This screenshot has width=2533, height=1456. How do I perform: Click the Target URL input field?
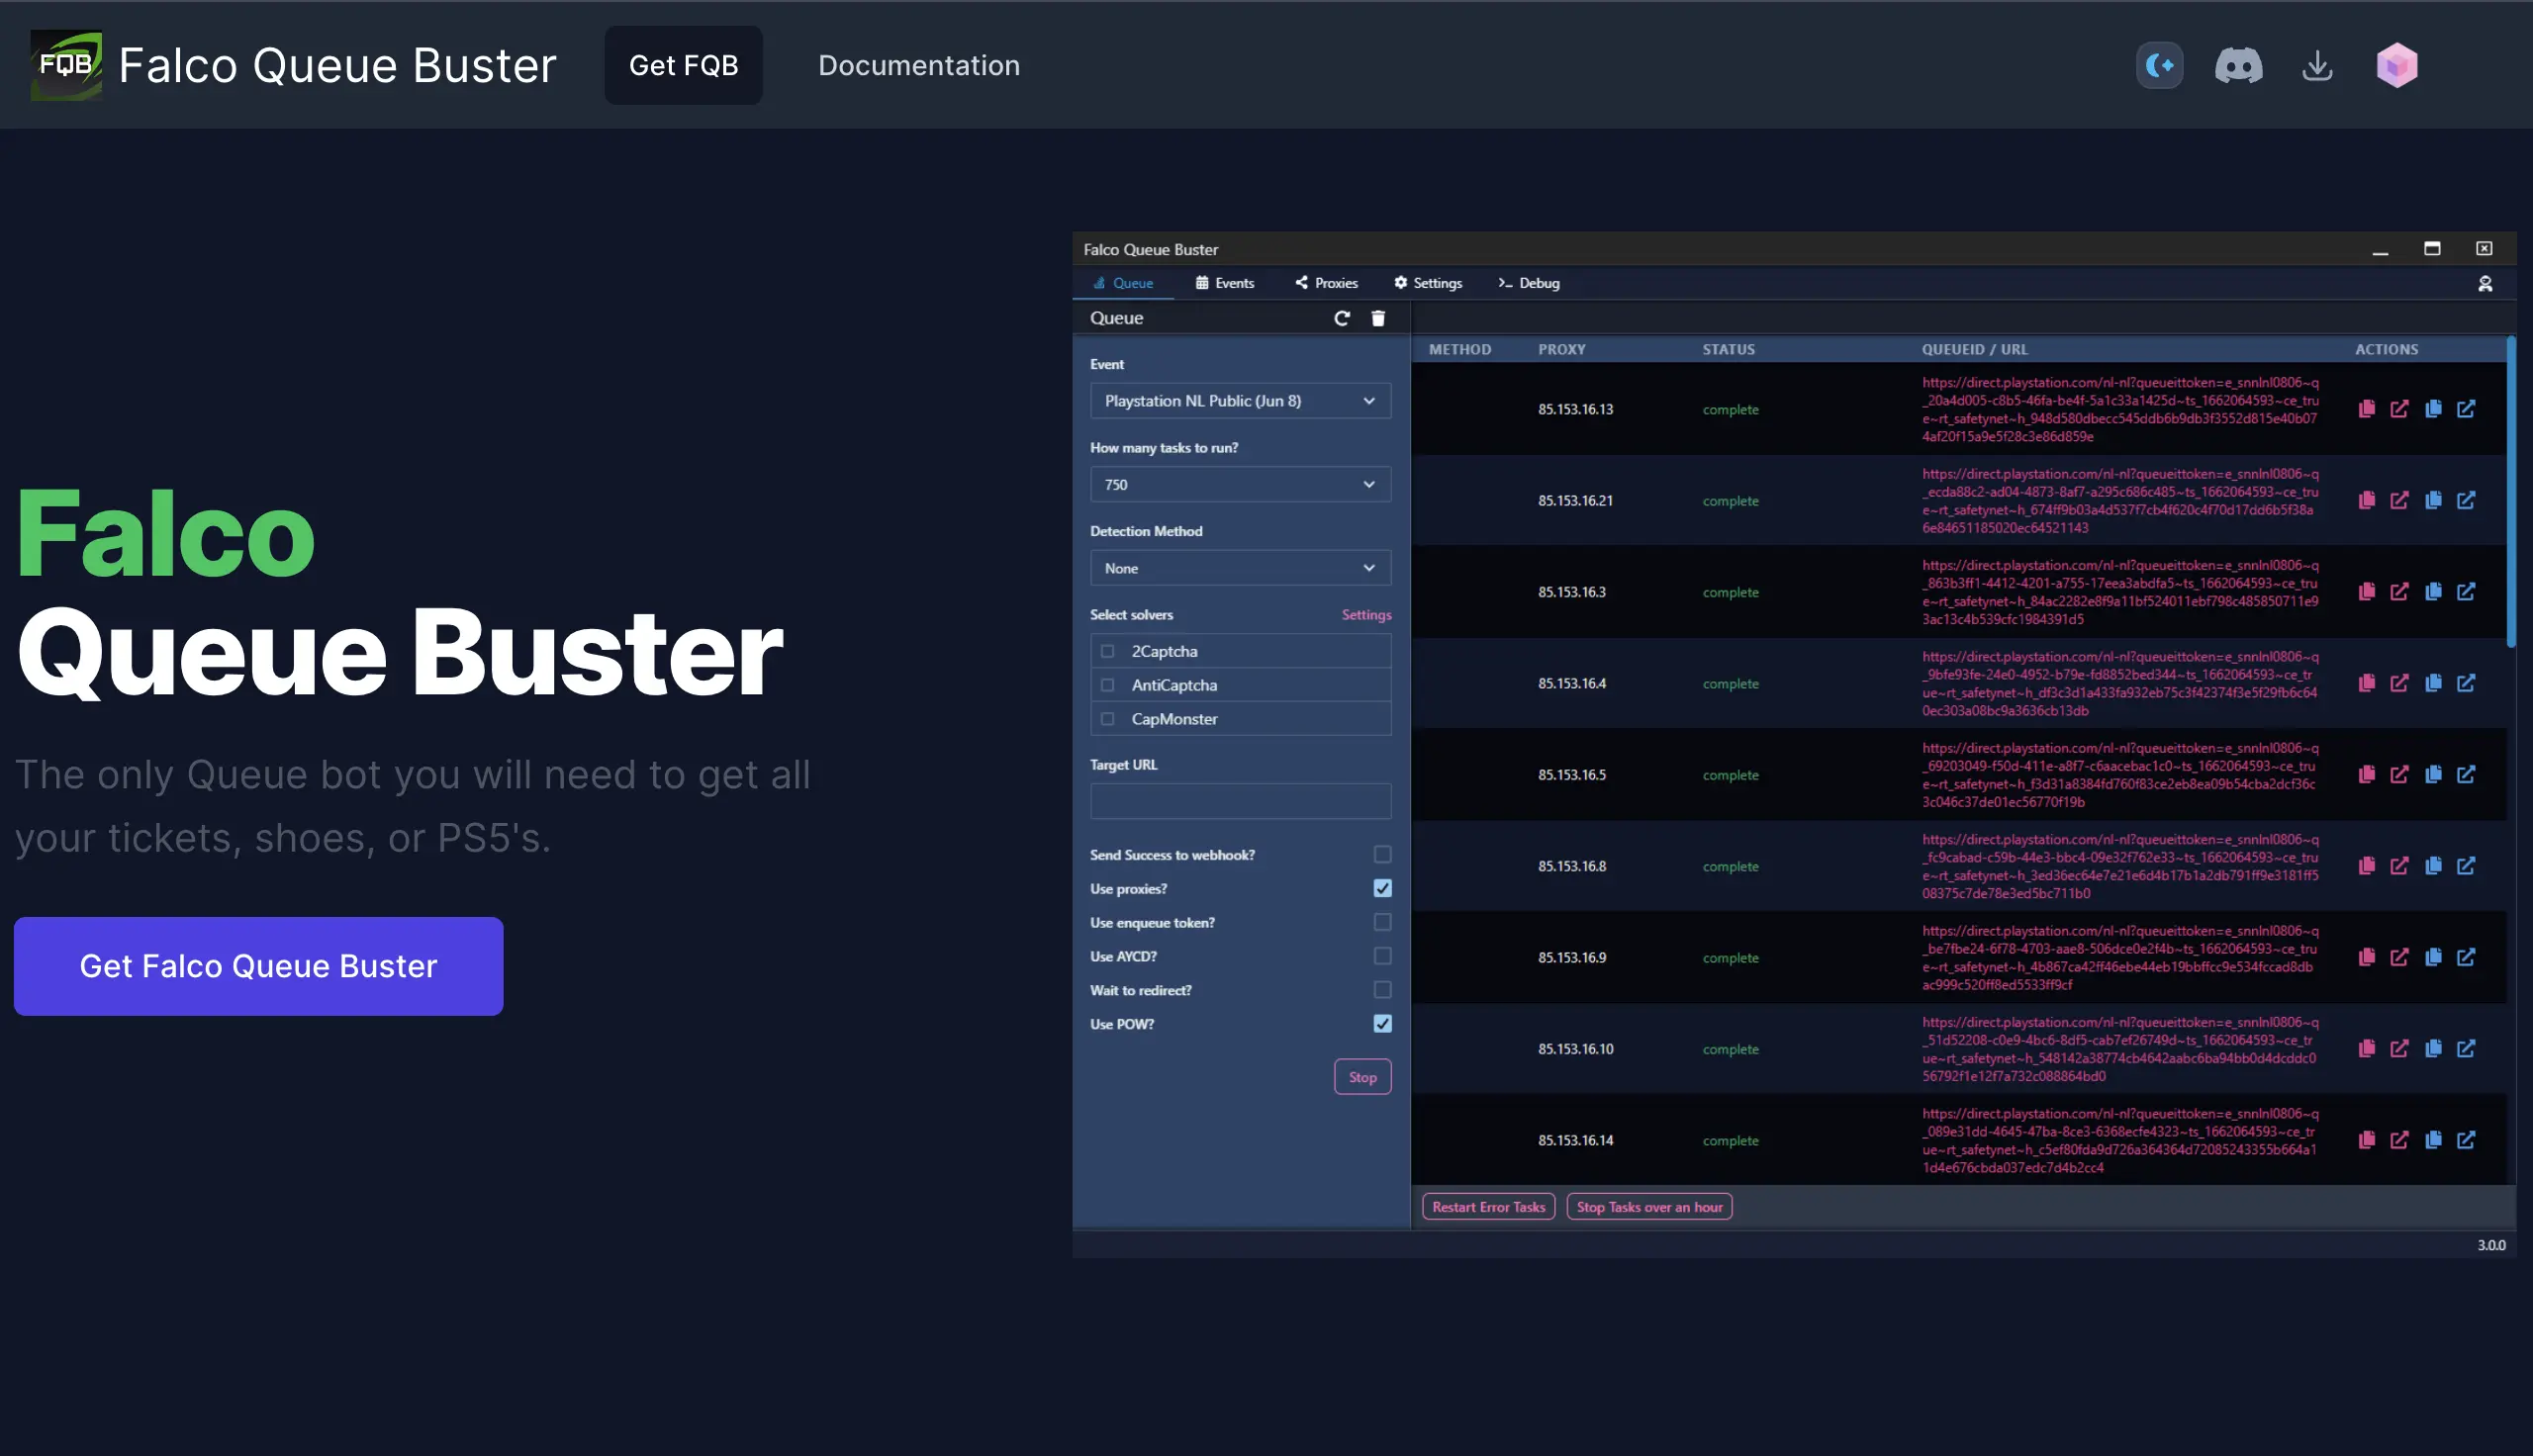[1239, 801]
